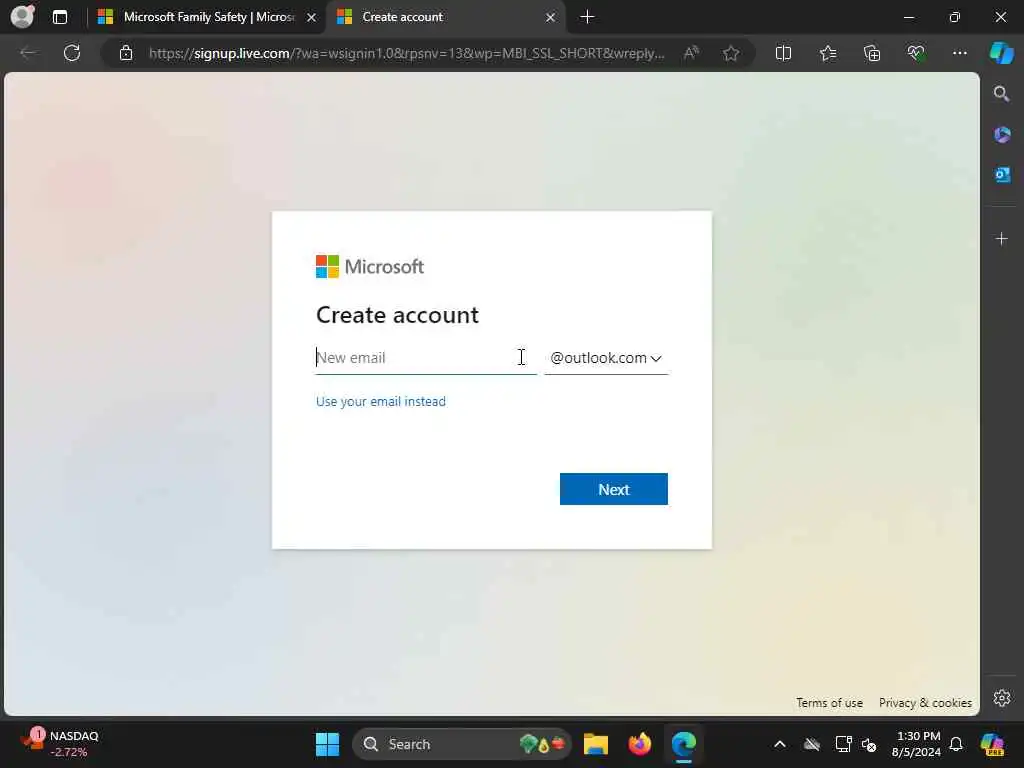Open File Explorer from taskbar
Screen dimensions: 1024x768
click(x=596, y=744)
